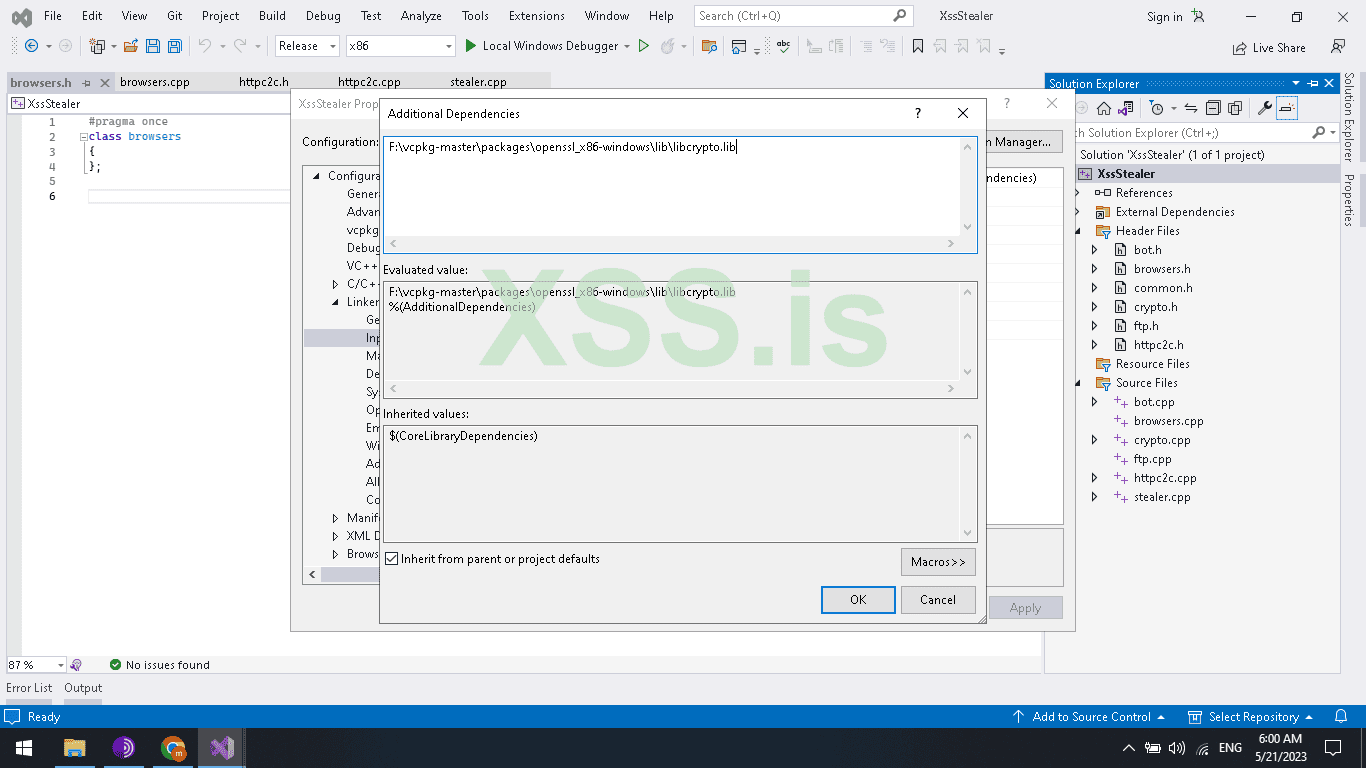1366x768 pixels.
Task: Open the Error List panel tab
Action: pos(29,688)
